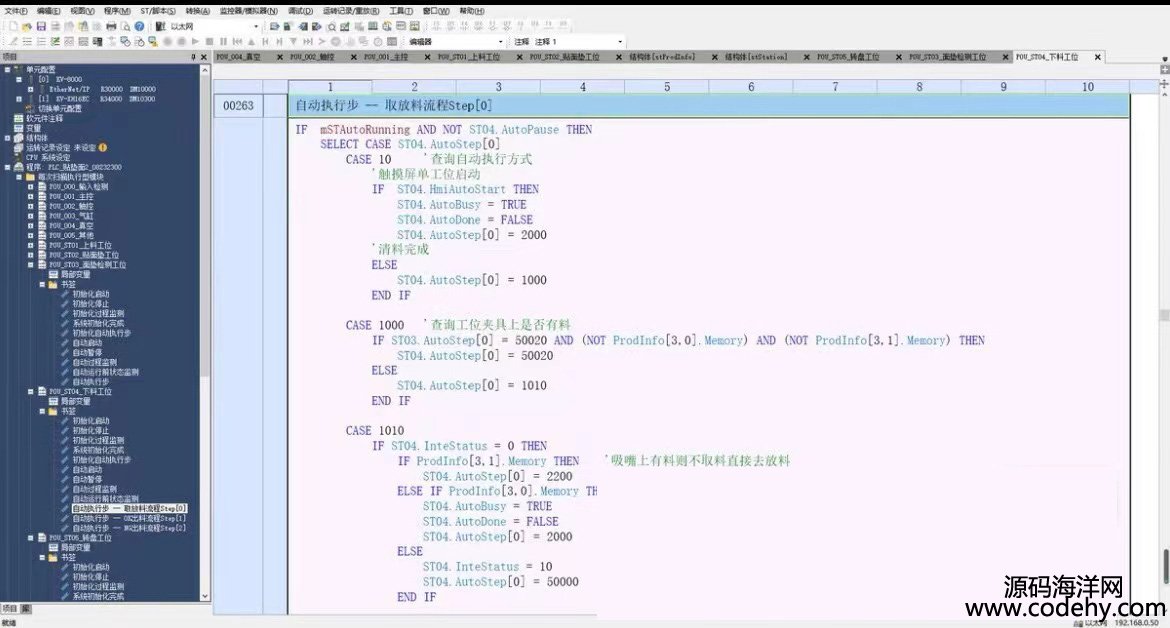Select 软元件注释 in project tree
This screenshot has width=1170, height=628.
pyautogui.click(x=45, y=118)
